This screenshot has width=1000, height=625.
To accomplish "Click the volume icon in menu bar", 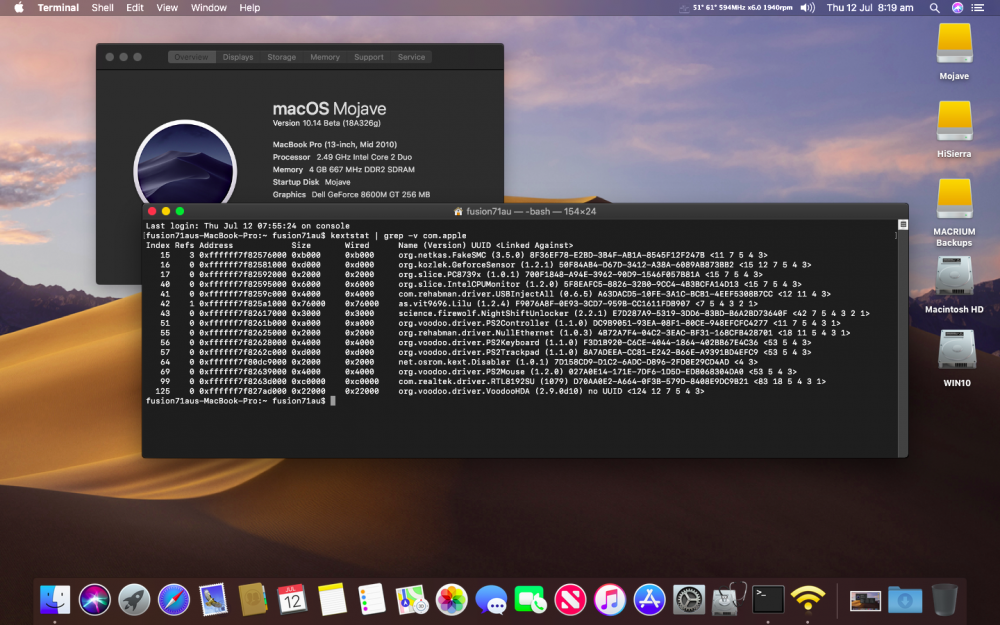I will tap(808, 8).
